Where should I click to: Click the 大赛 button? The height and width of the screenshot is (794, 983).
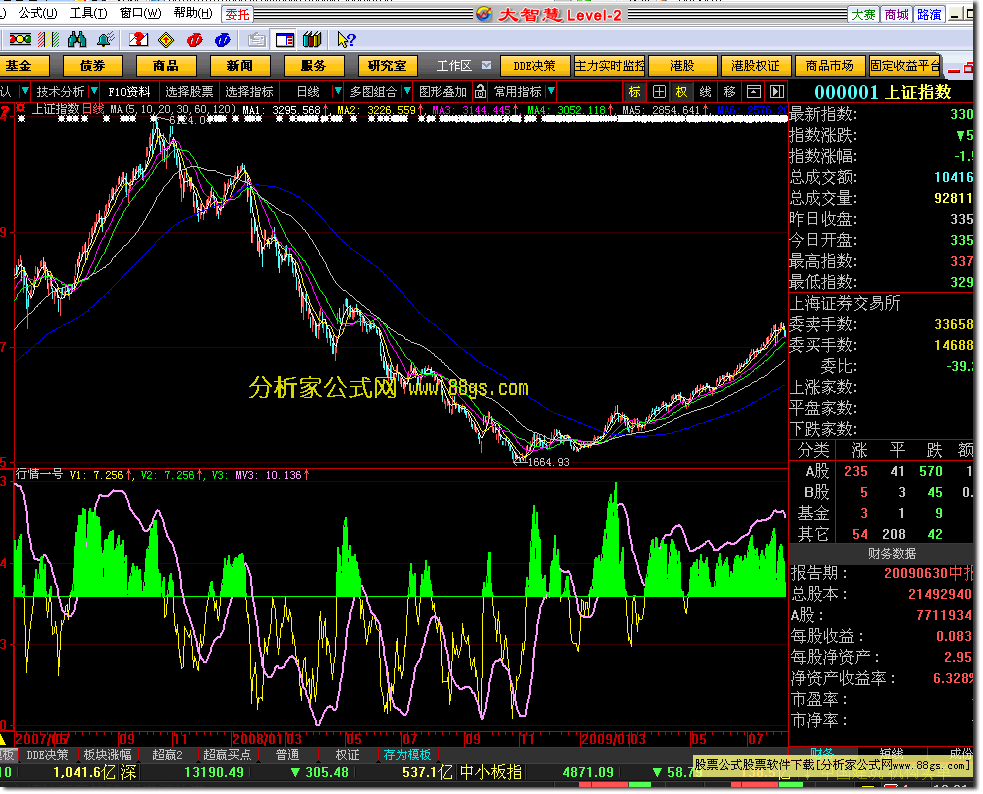pyautogui.click(x=863, y=14)
